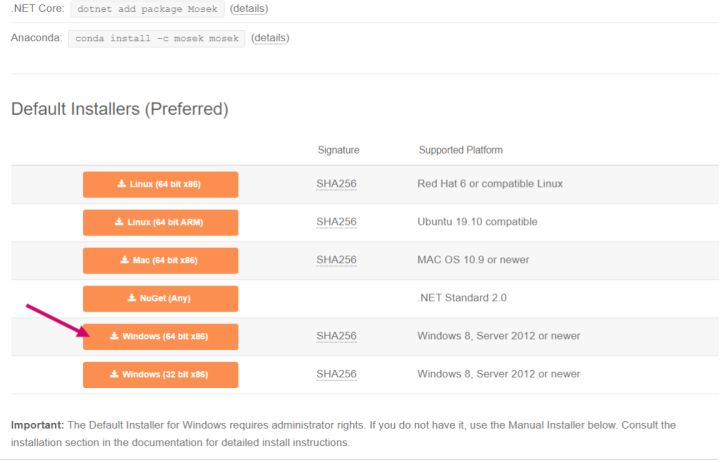
Task: Download the Windows (32 bit x86) installer
Action: click(160, 375)
